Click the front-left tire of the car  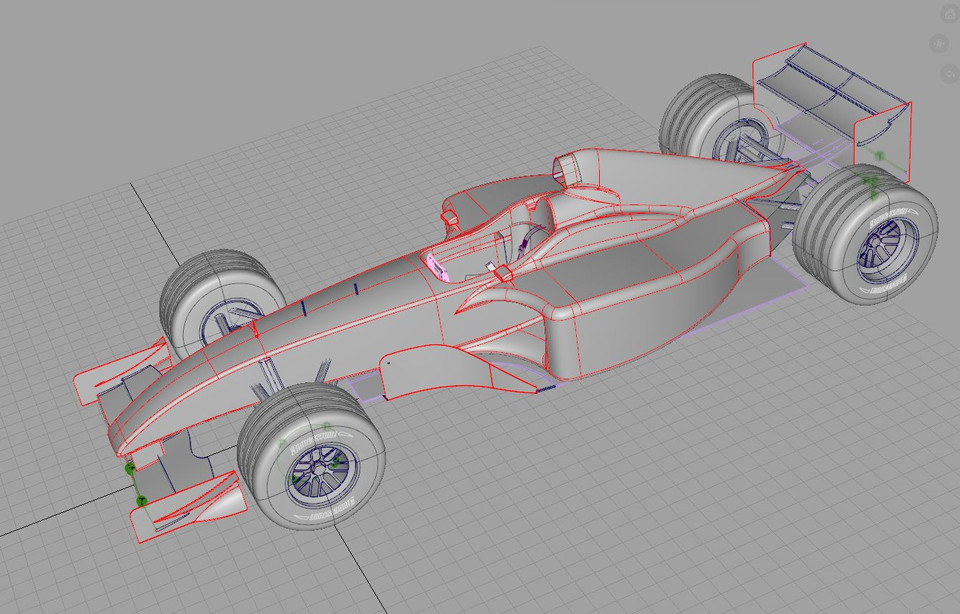pyautogui.click(x=215, y=300)
